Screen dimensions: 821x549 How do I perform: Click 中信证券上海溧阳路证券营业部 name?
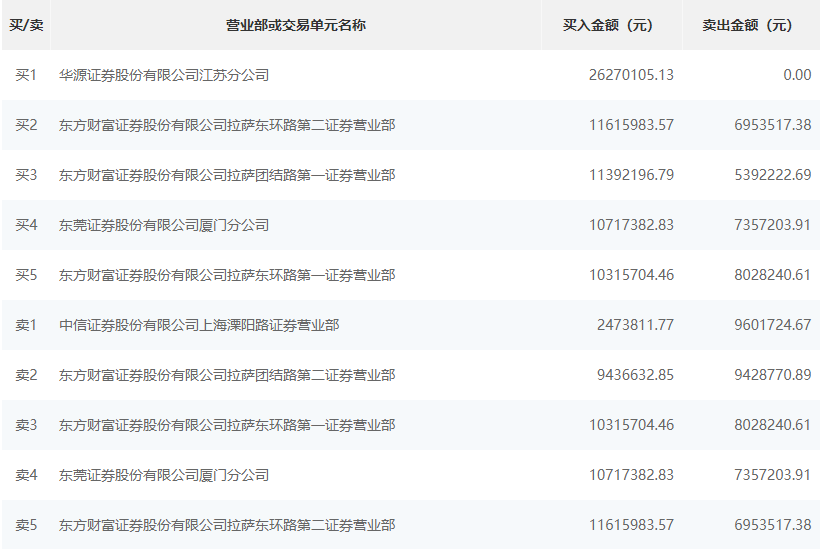199,325
